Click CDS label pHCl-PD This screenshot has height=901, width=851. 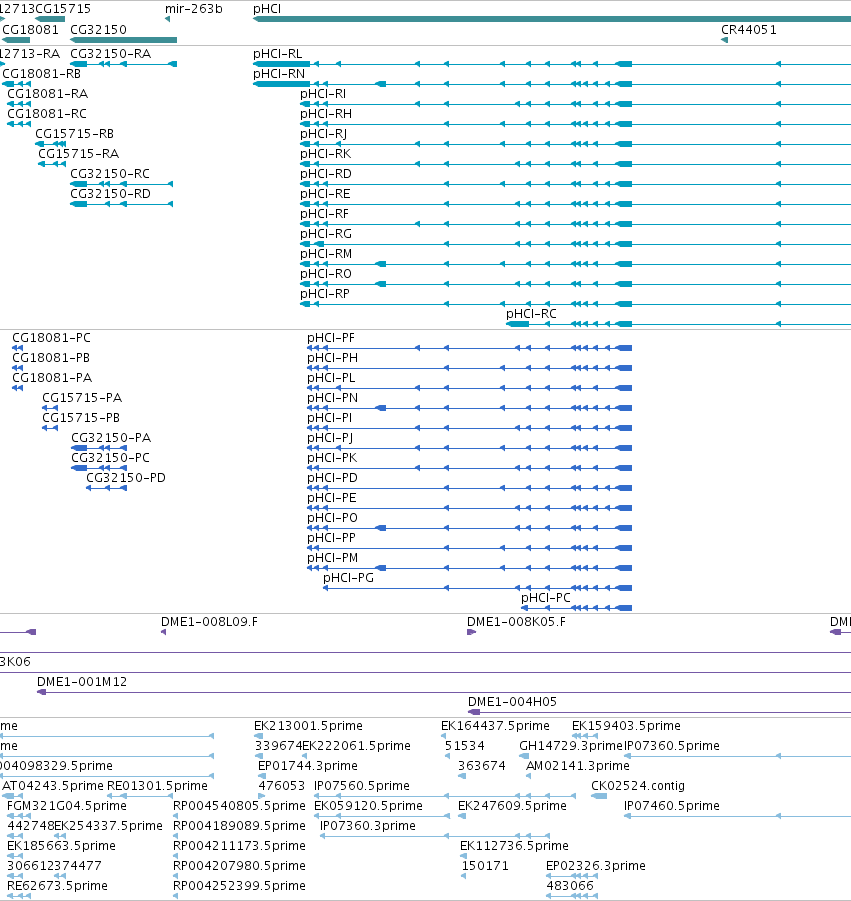click(332, 478)
